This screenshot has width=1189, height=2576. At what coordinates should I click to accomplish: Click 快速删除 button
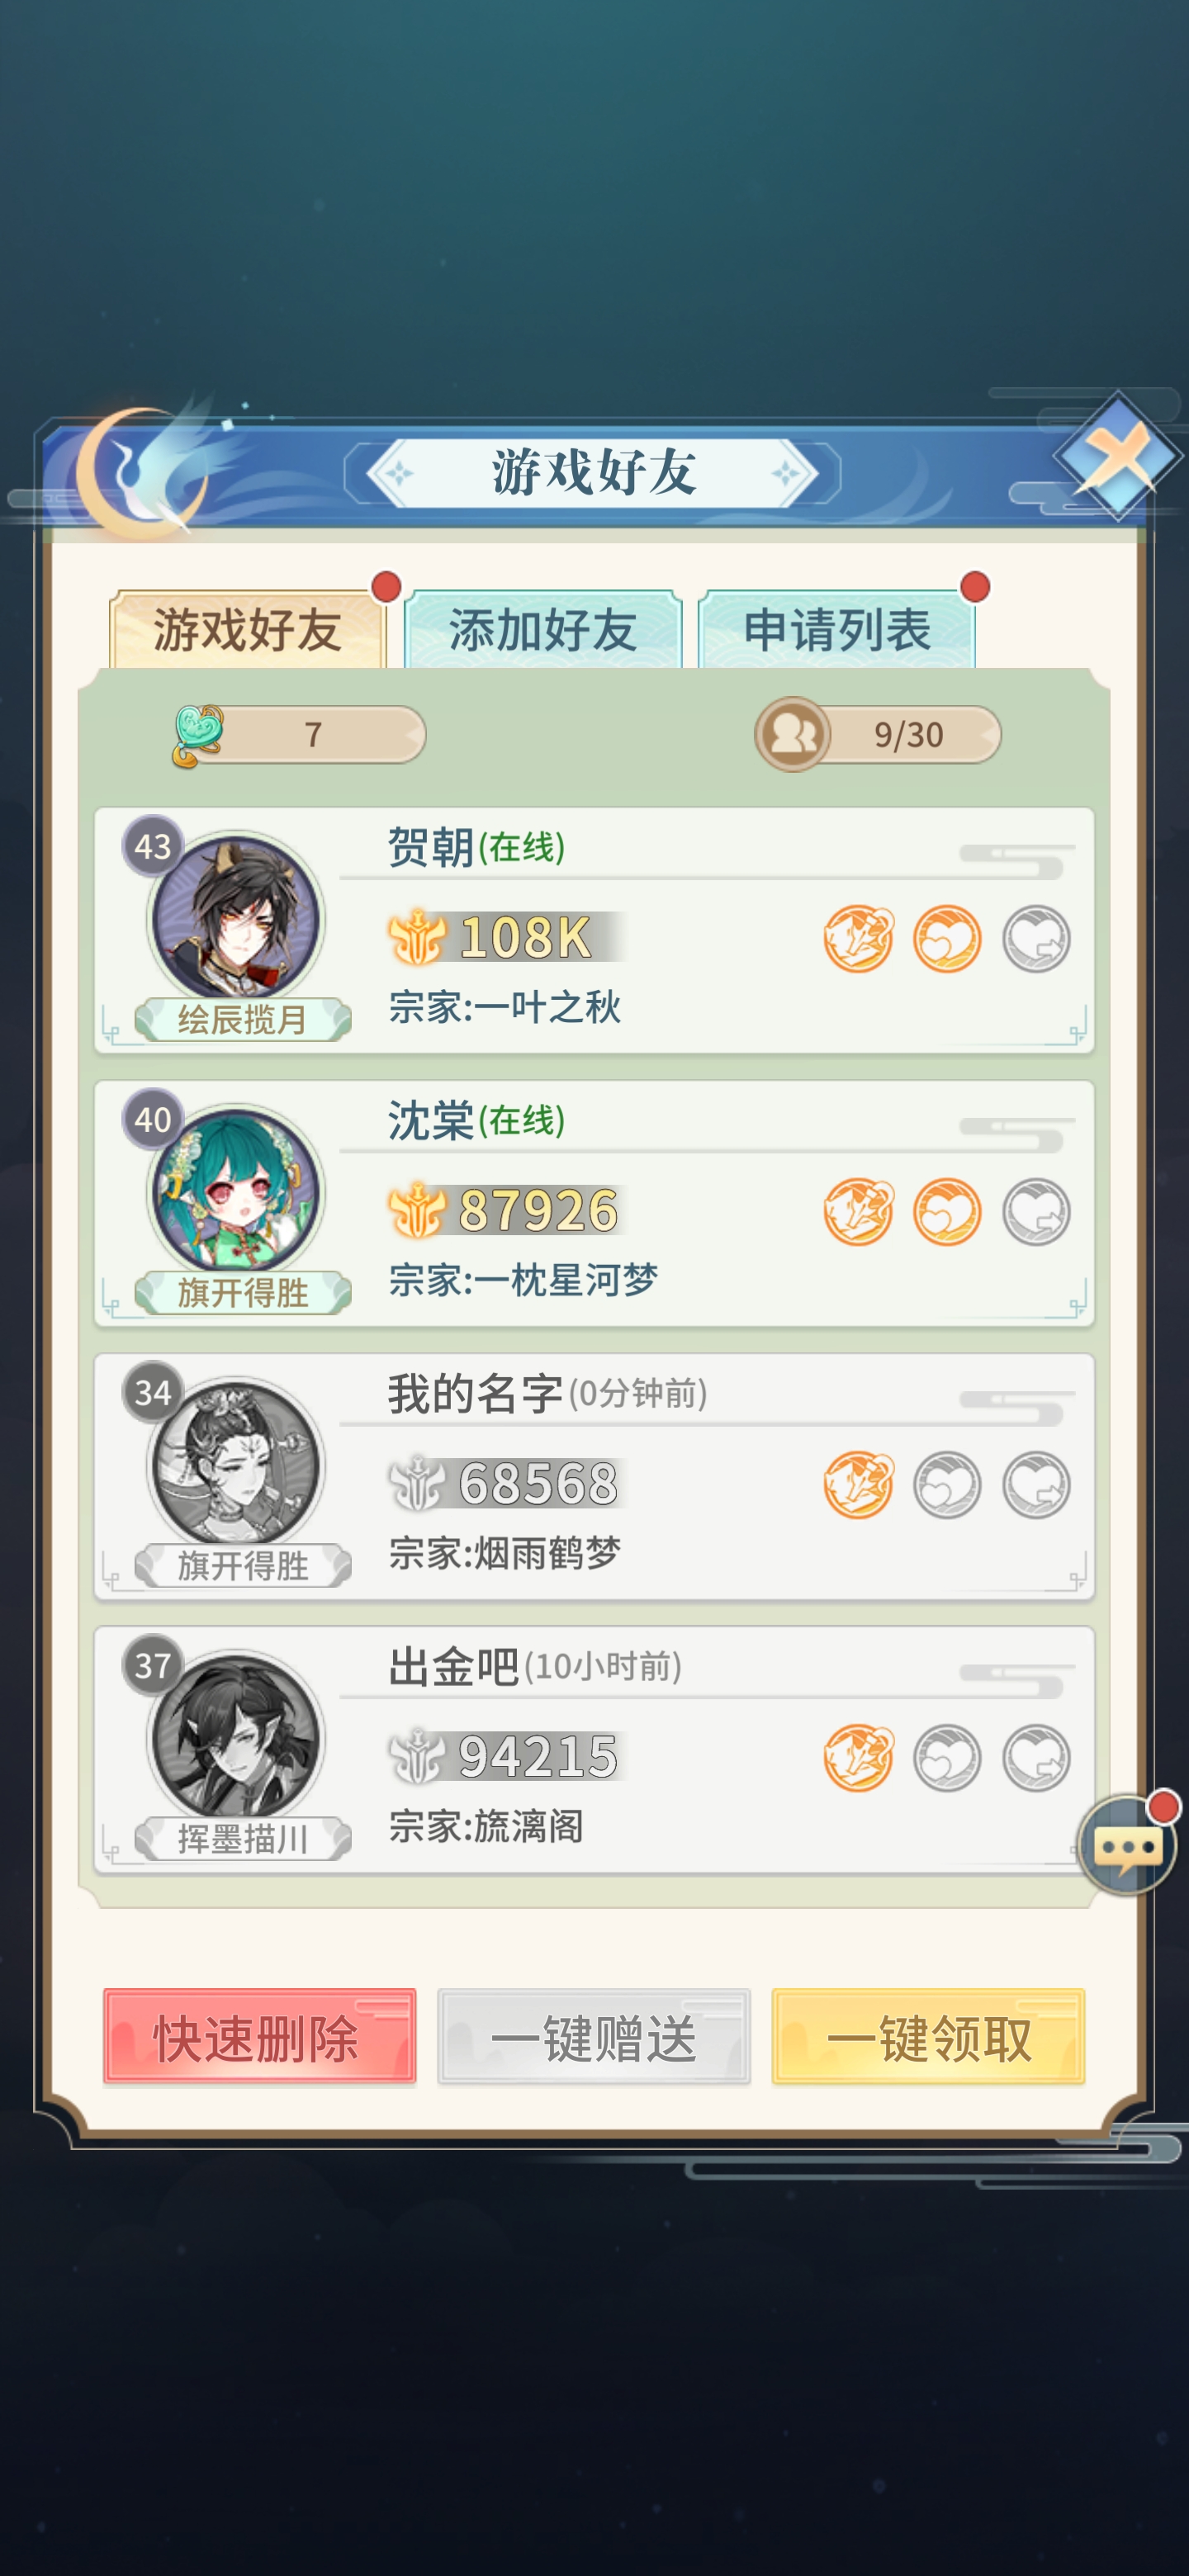[x=259, y=2037]
